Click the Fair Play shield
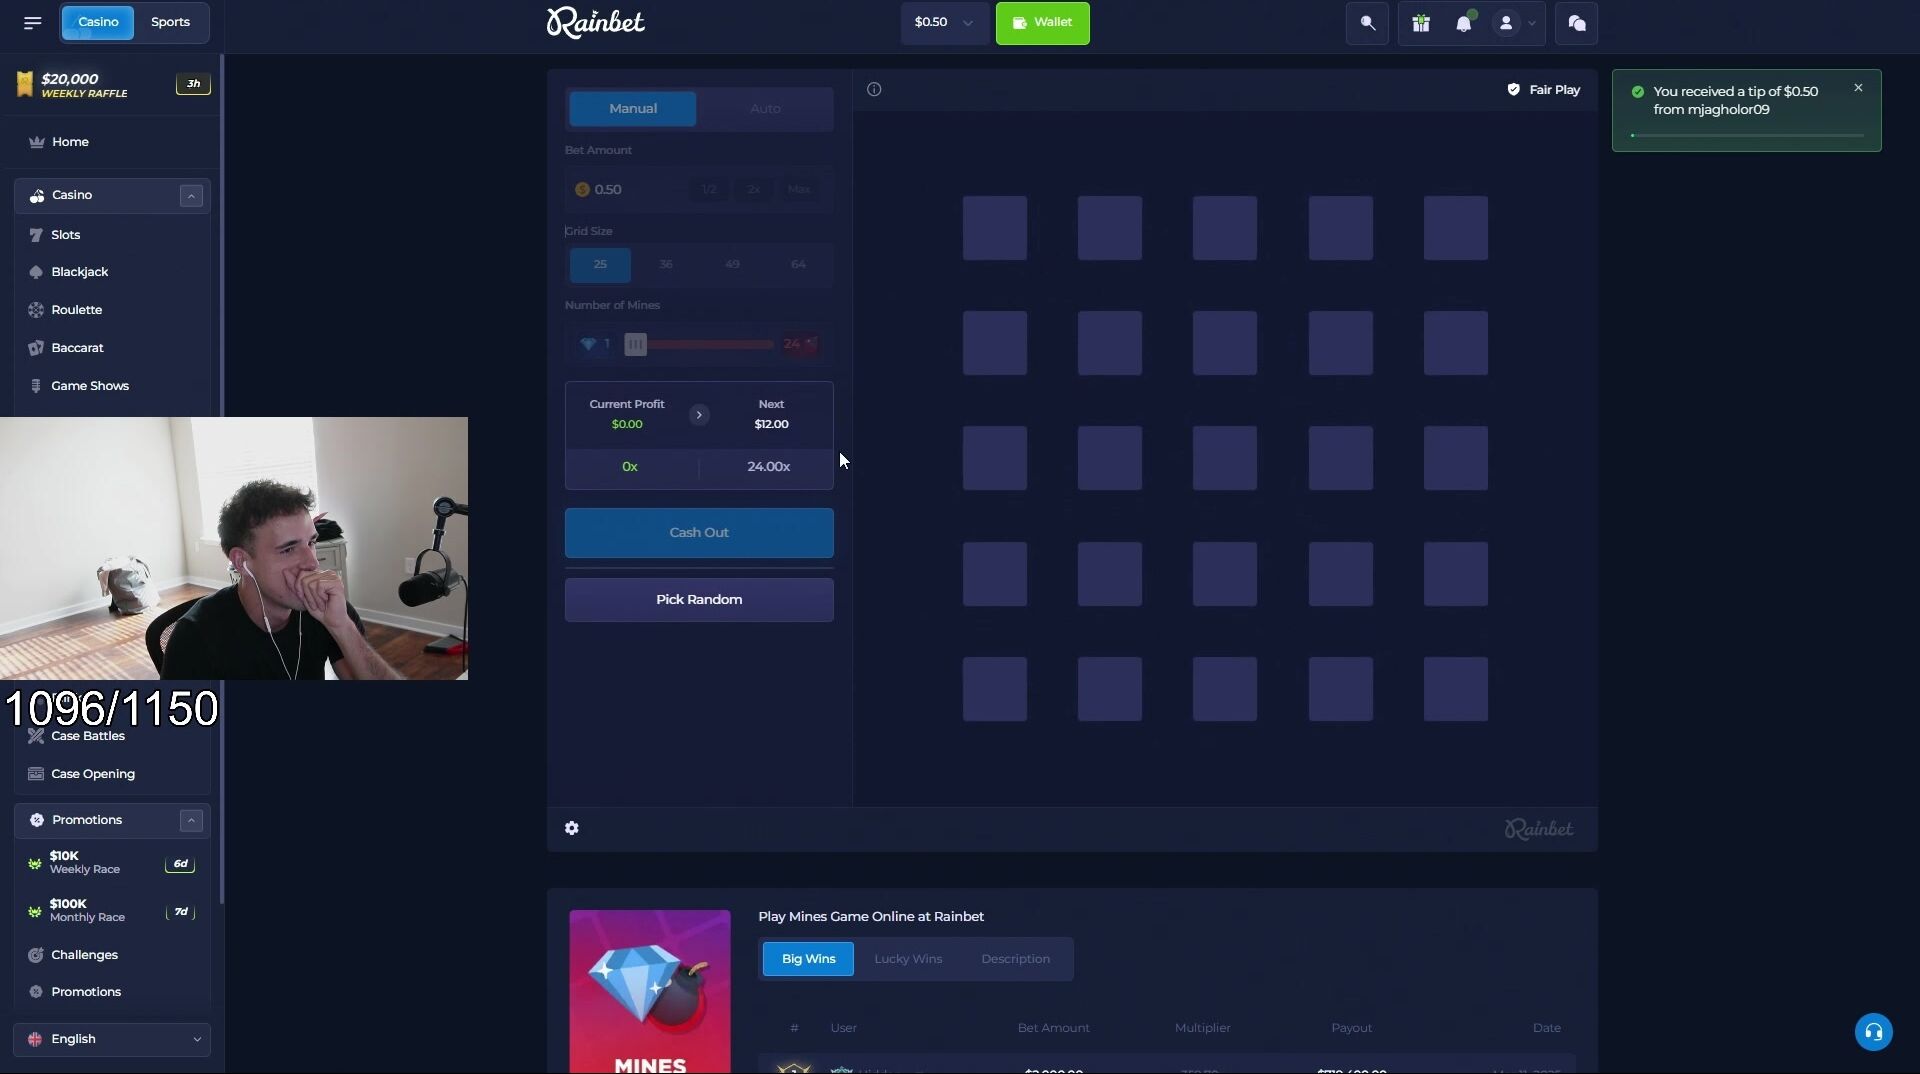 click(x=1514, y=90)
